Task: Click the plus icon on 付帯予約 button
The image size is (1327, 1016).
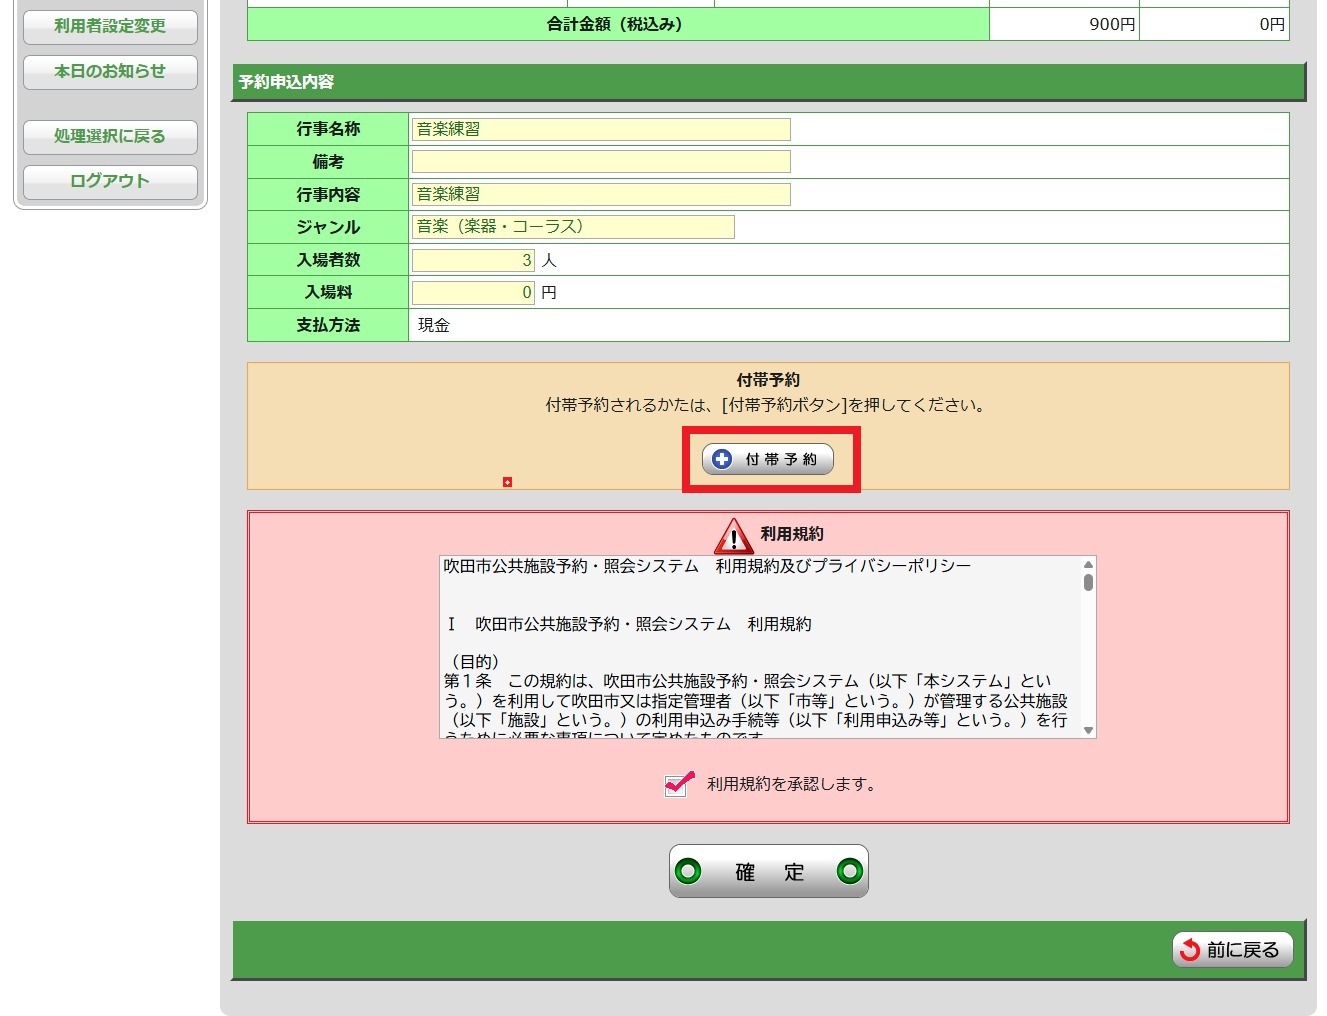Action: point(722,459)
